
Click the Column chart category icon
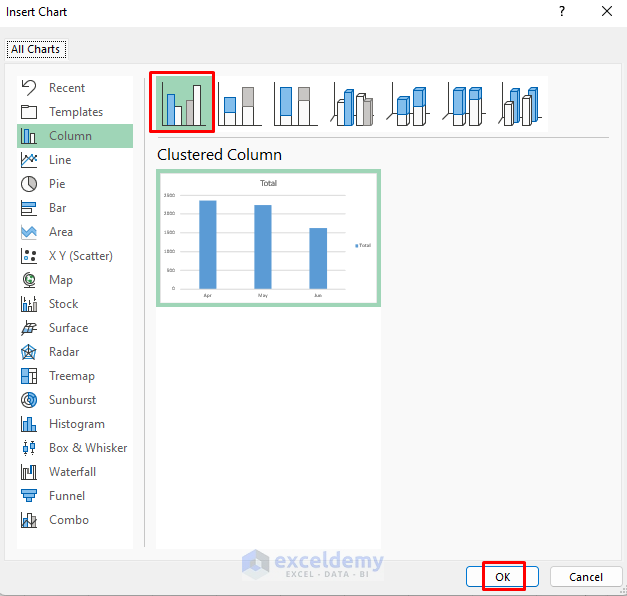(29, 136)
